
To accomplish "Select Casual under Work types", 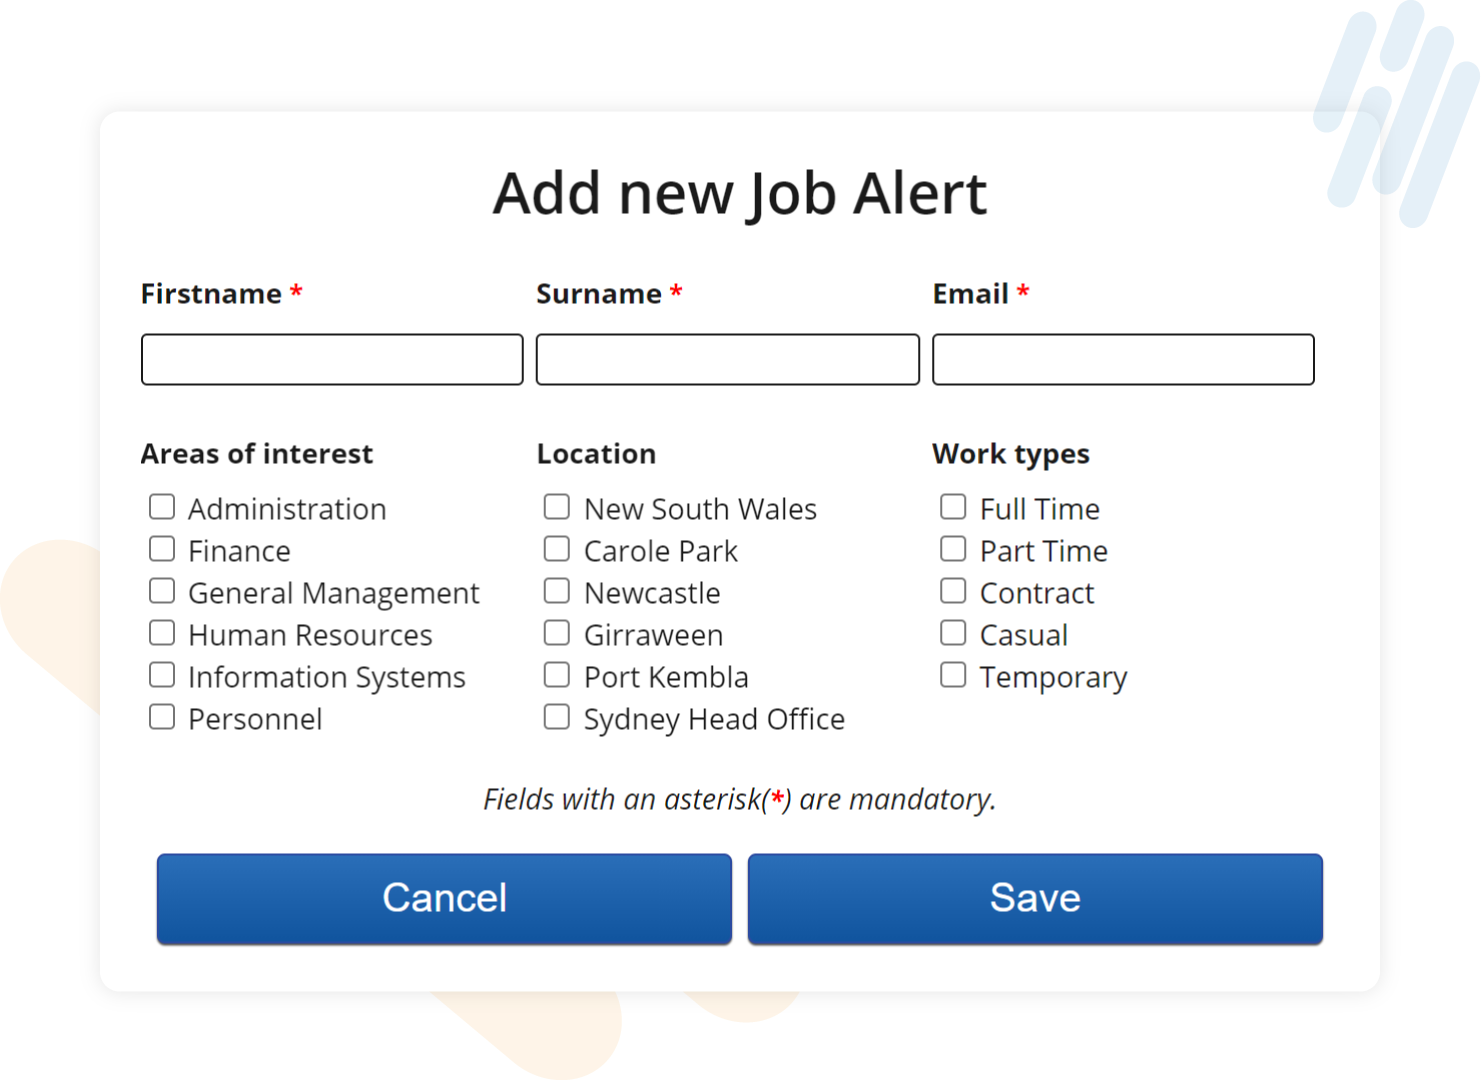I will 953,632.
